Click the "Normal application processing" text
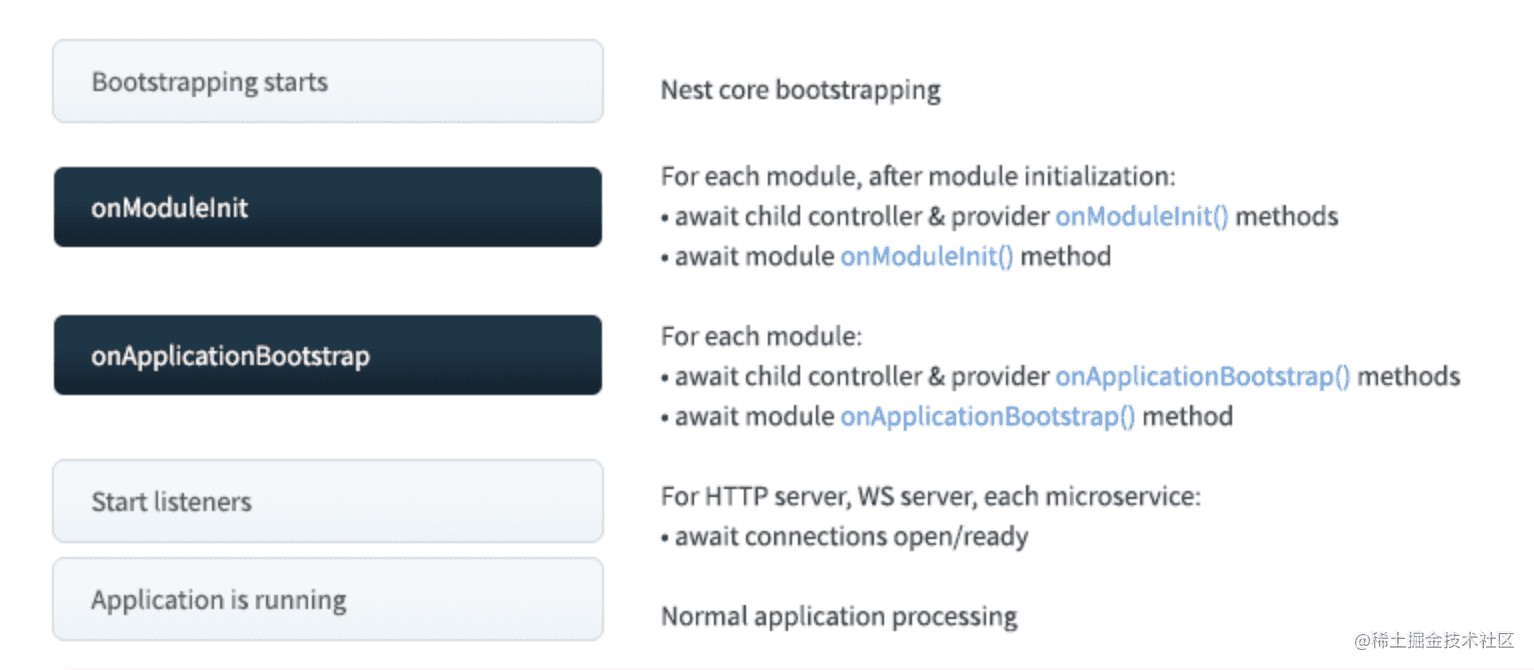This screenshot has height=670, width=1534. click(839, 616)
